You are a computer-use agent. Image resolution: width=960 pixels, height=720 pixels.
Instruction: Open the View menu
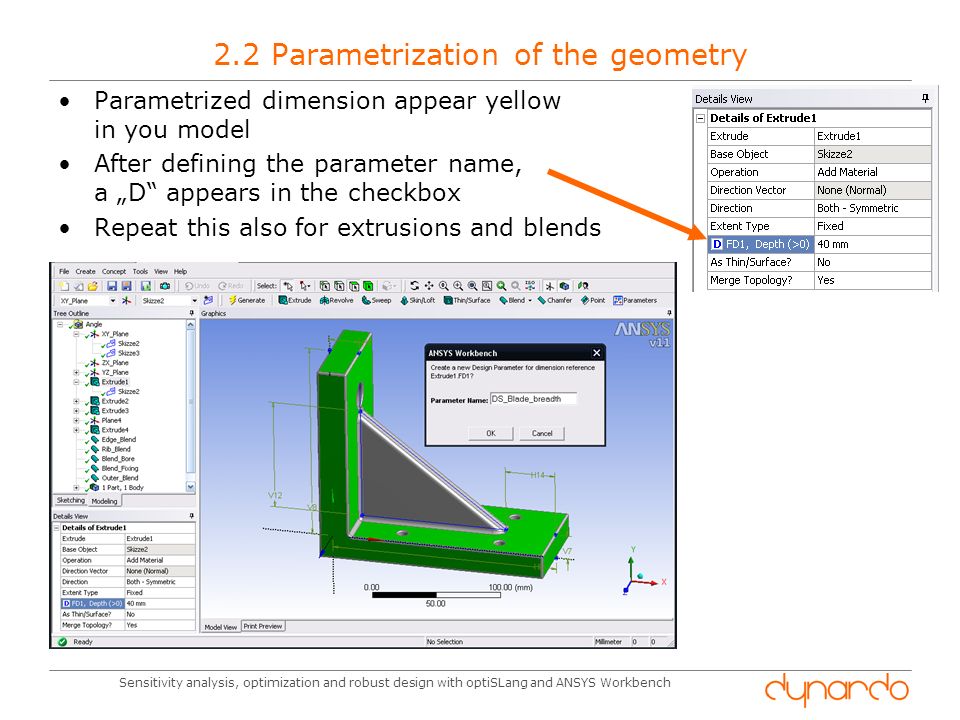tap(161, 272)
